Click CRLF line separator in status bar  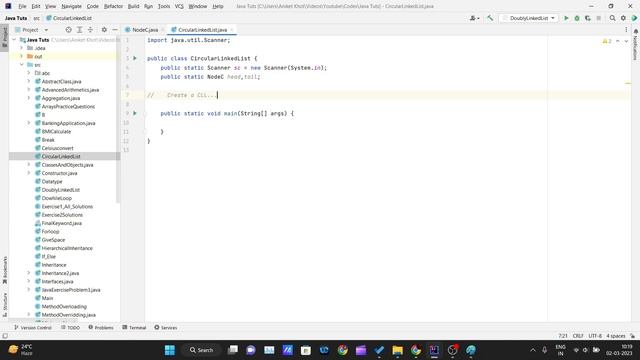tap(578, 336)
